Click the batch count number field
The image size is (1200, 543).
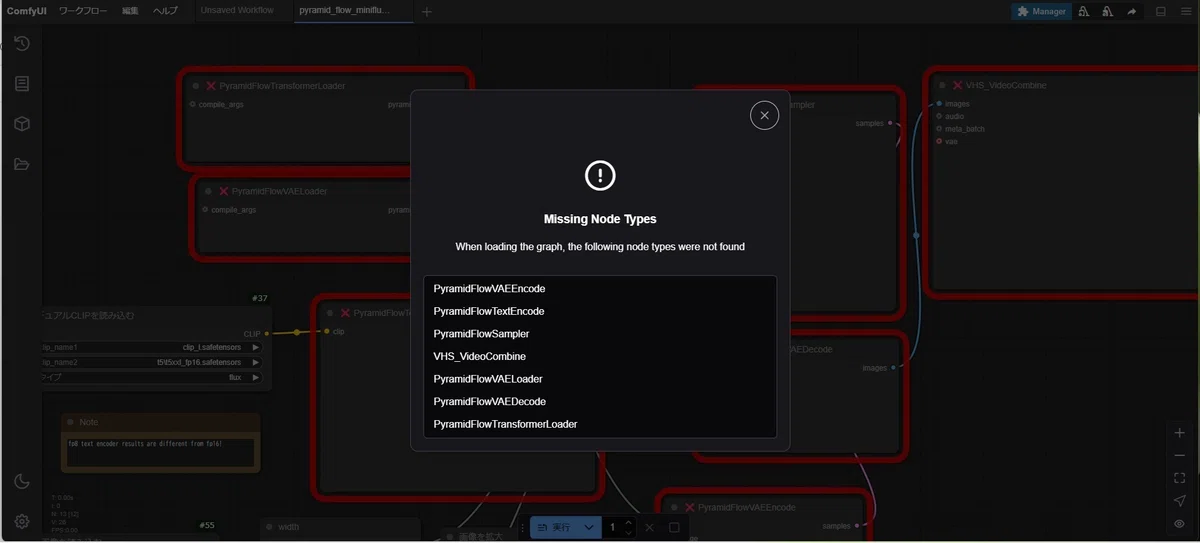tap(613, 527)
